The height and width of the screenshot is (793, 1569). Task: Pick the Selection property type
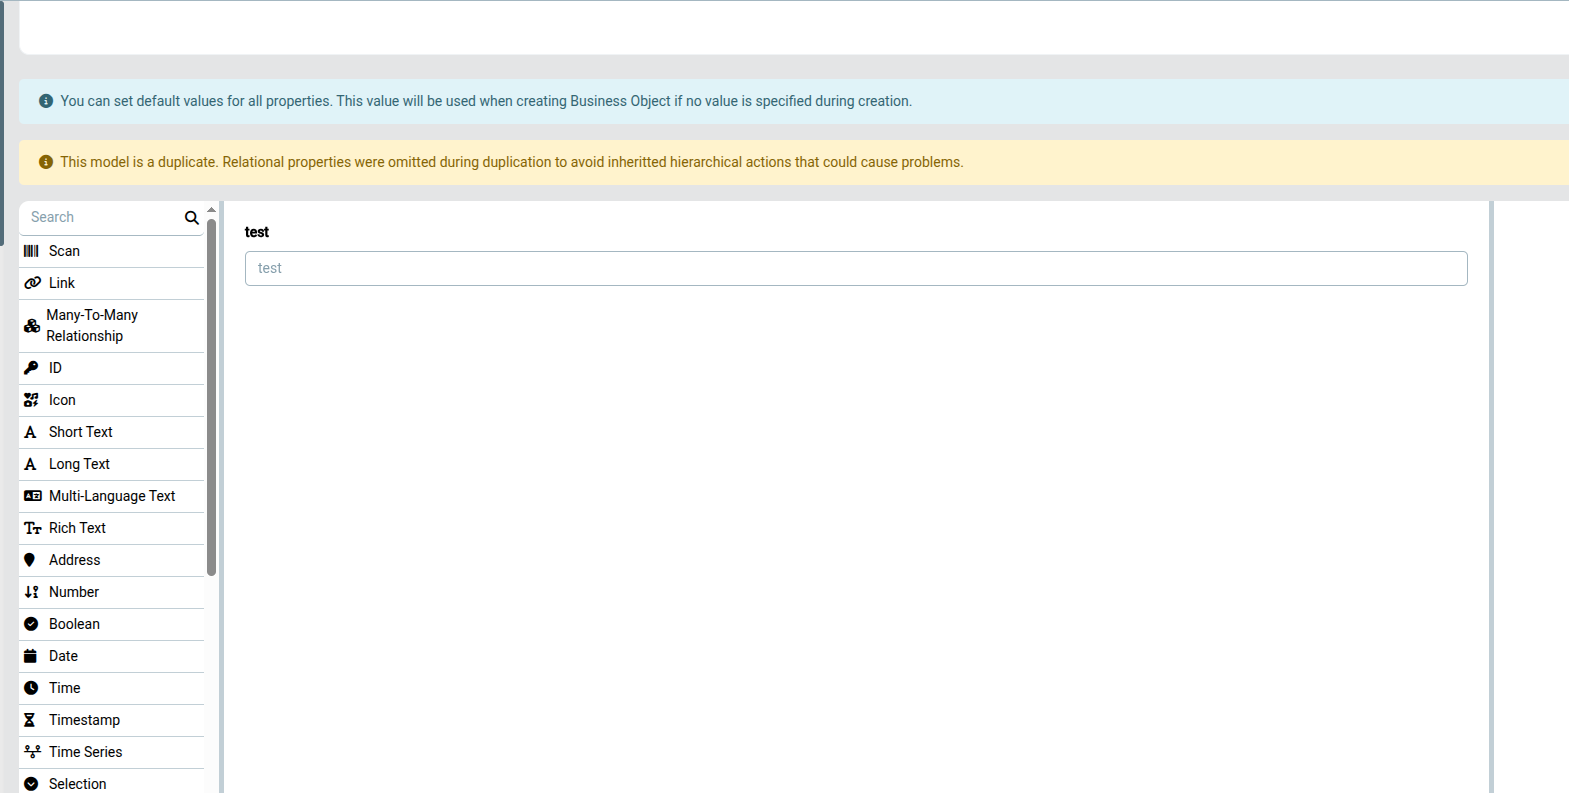77,783
